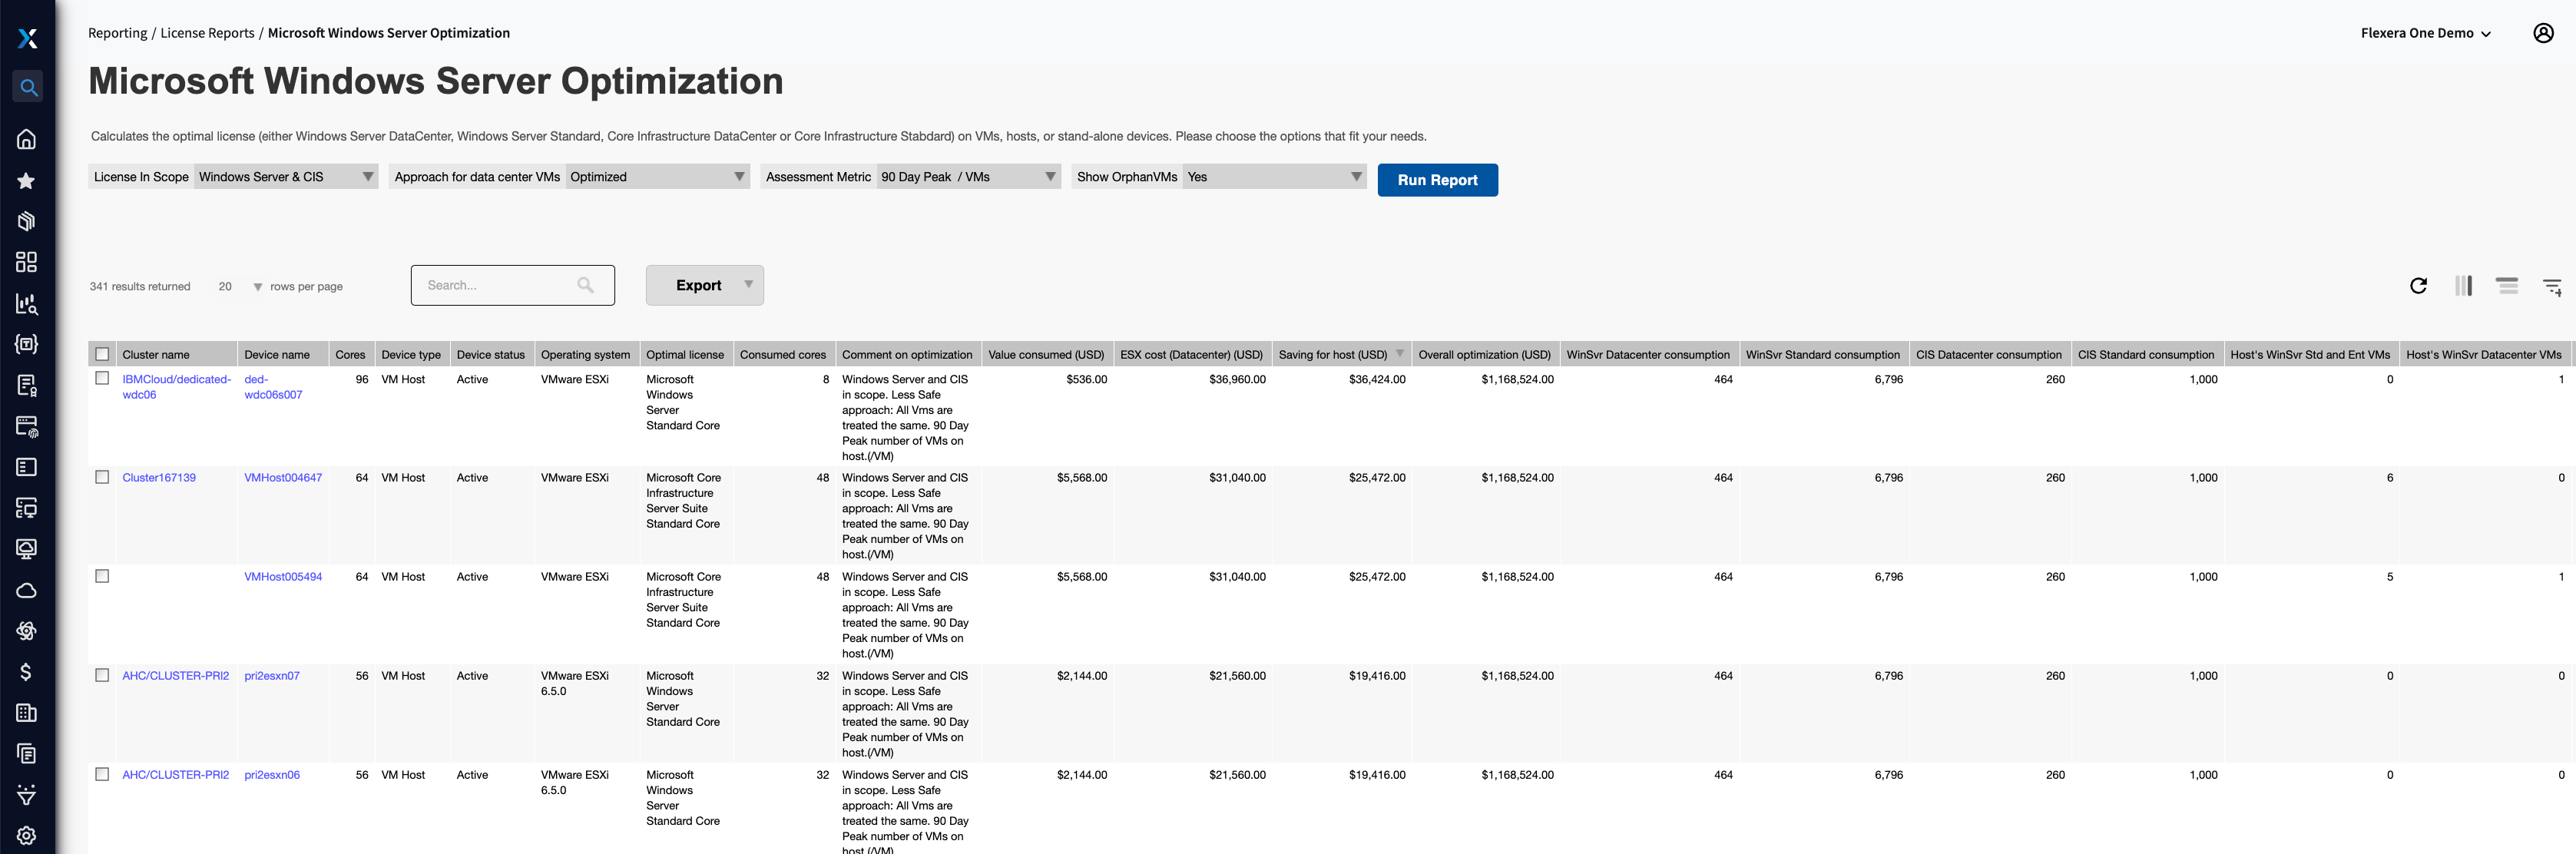Open the column chooser icon

(2463, 286)
